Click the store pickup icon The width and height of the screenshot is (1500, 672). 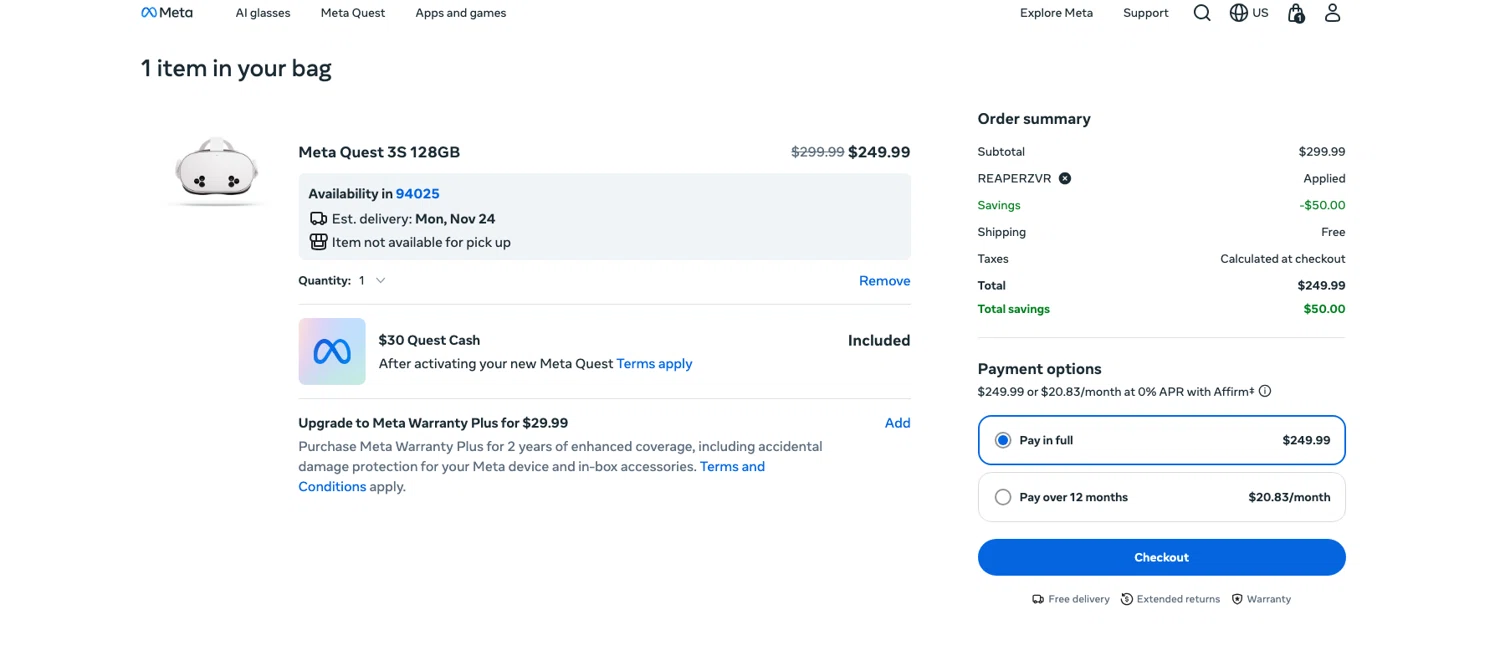[318, 242]
